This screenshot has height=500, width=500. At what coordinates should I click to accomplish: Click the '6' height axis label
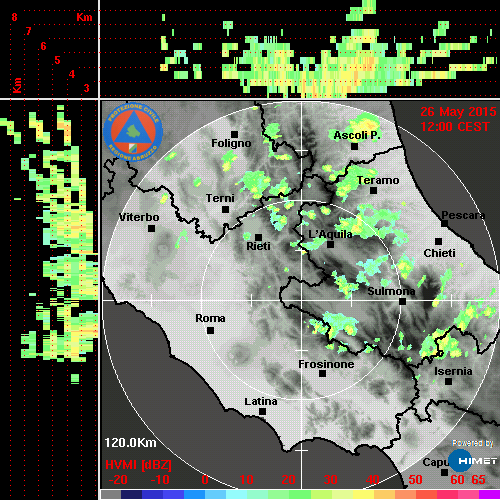[43, 46]
